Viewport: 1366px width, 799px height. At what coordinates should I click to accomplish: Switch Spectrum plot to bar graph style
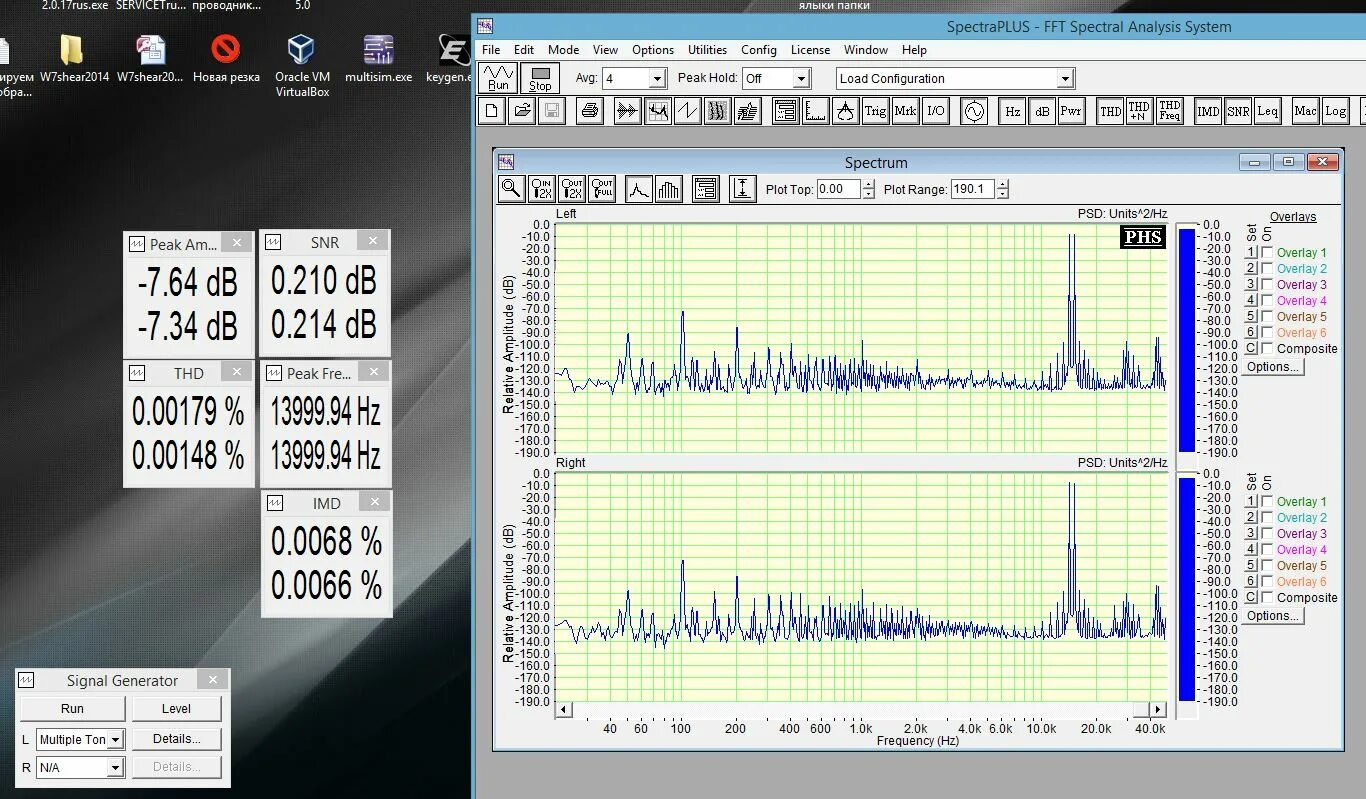(669, 188)
